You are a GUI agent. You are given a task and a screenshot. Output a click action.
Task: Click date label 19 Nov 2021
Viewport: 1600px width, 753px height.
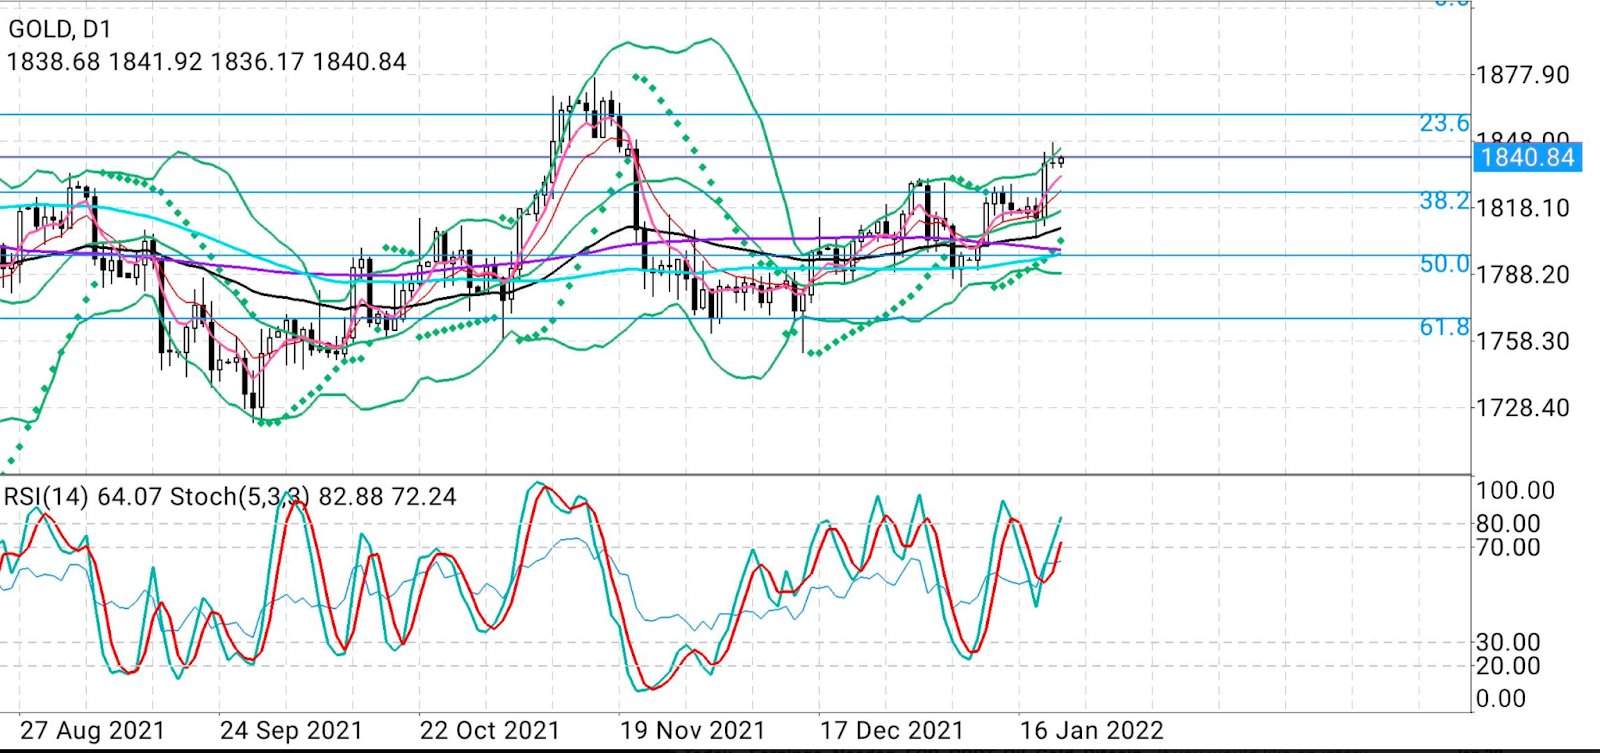point(692,731)
